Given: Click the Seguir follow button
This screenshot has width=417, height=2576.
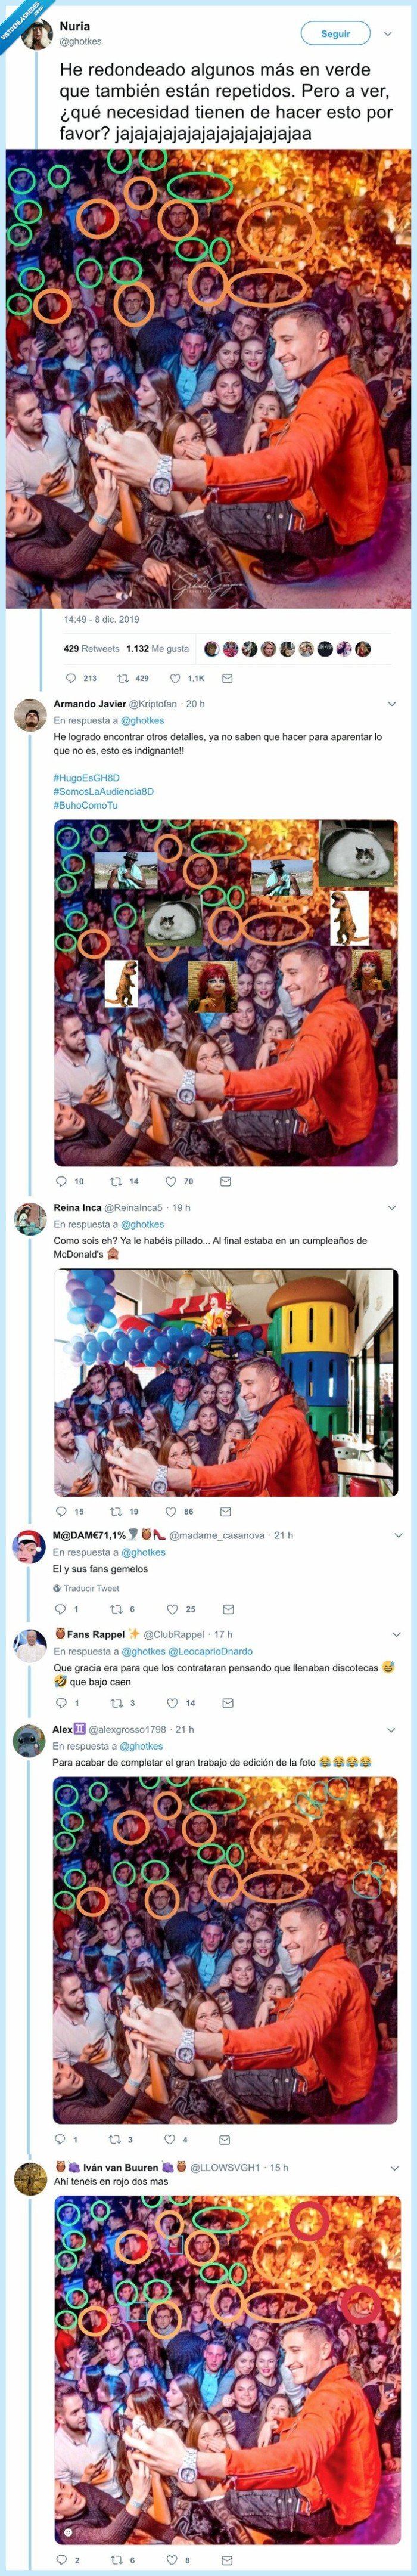Looking at the screenshot, I should point(335,34).
